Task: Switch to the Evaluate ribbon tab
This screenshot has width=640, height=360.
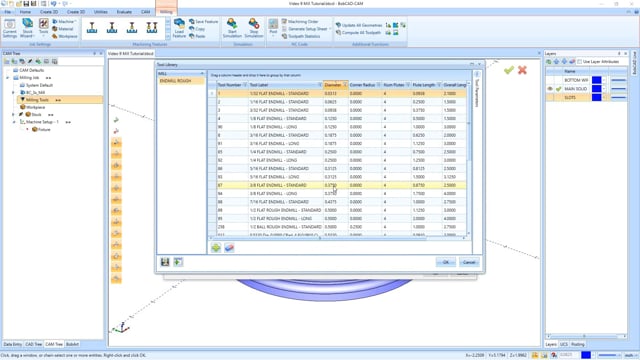Action: click(124, 12)
